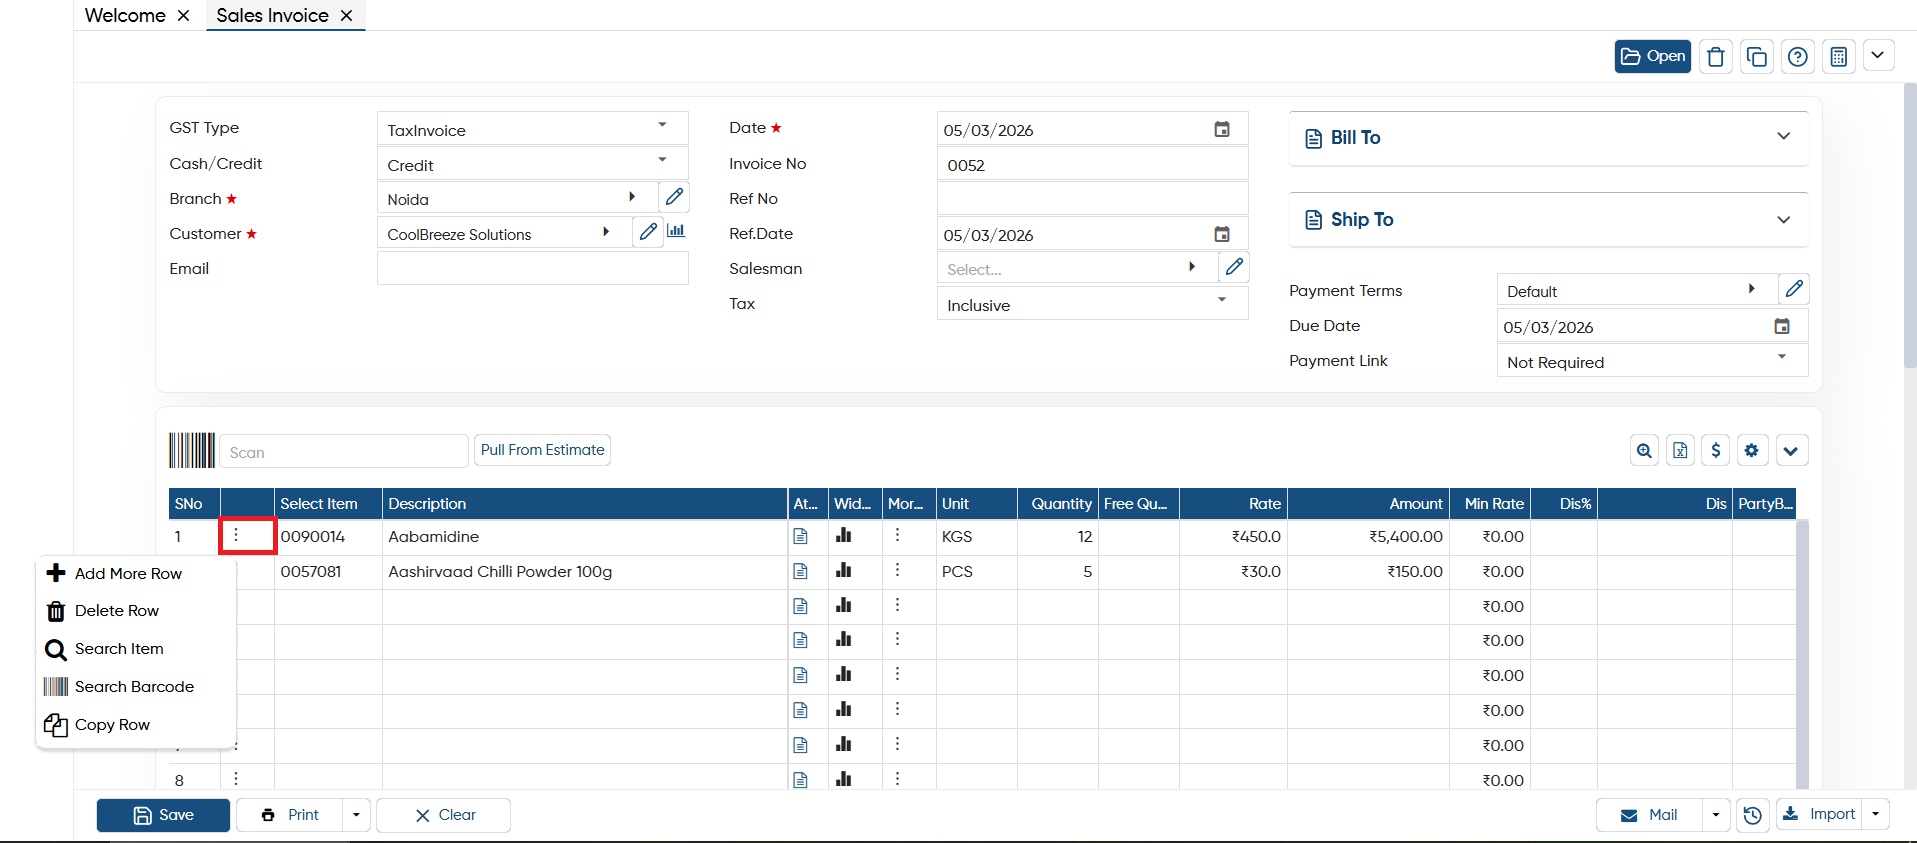Click into the Scan barcode input field

(344, 452)
